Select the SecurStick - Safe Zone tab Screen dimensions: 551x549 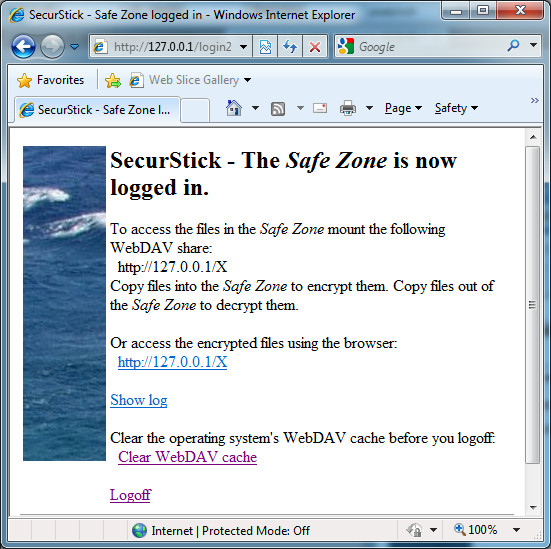point(97,110)
